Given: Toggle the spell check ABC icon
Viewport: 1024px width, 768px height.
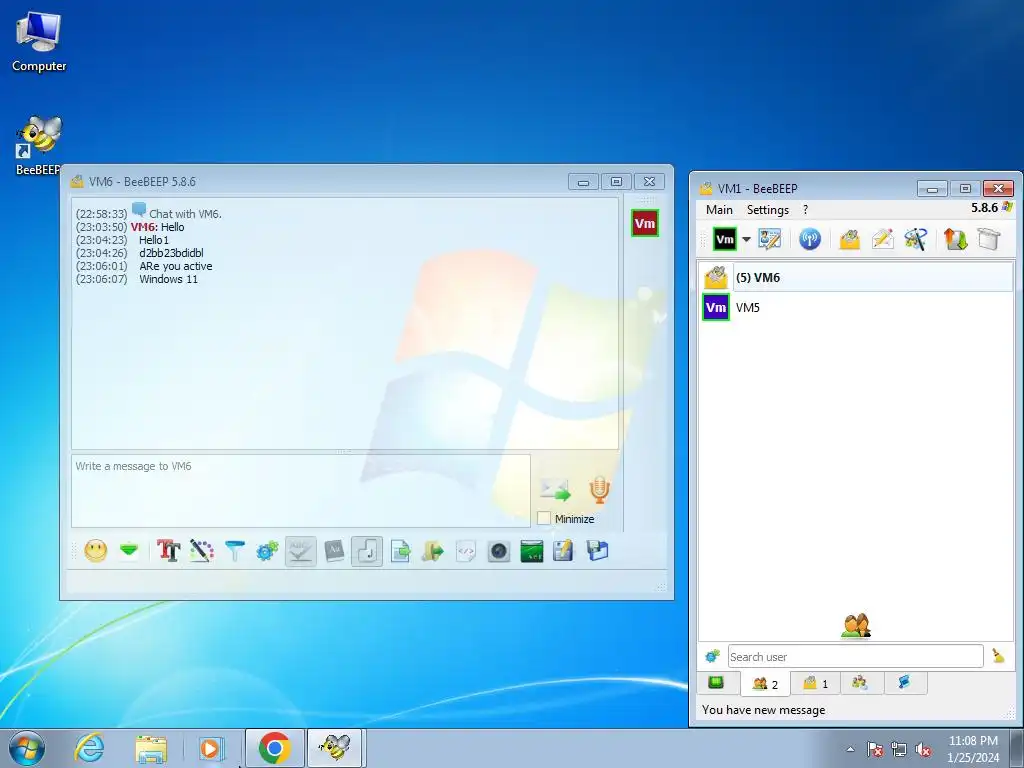Looking at the screenshot, I should (300, 551).
